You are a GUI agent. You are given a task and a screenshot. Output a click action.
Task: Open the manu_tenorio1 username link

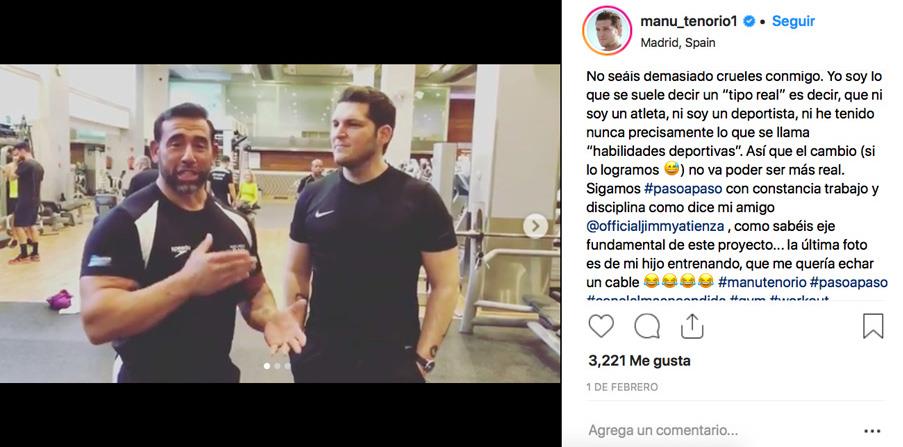point(690,21)
